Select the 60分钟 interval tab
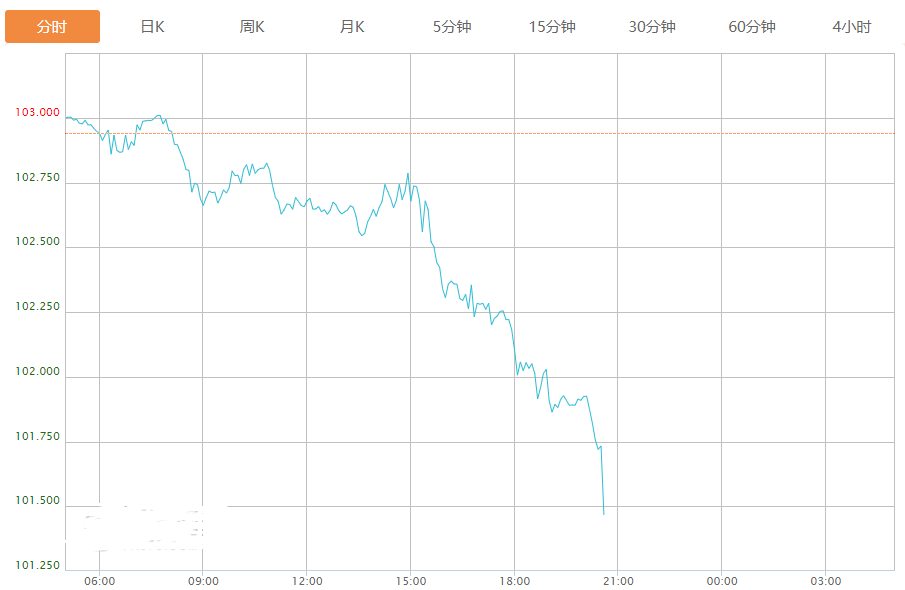905x590 pixels. tap(752, 27)
